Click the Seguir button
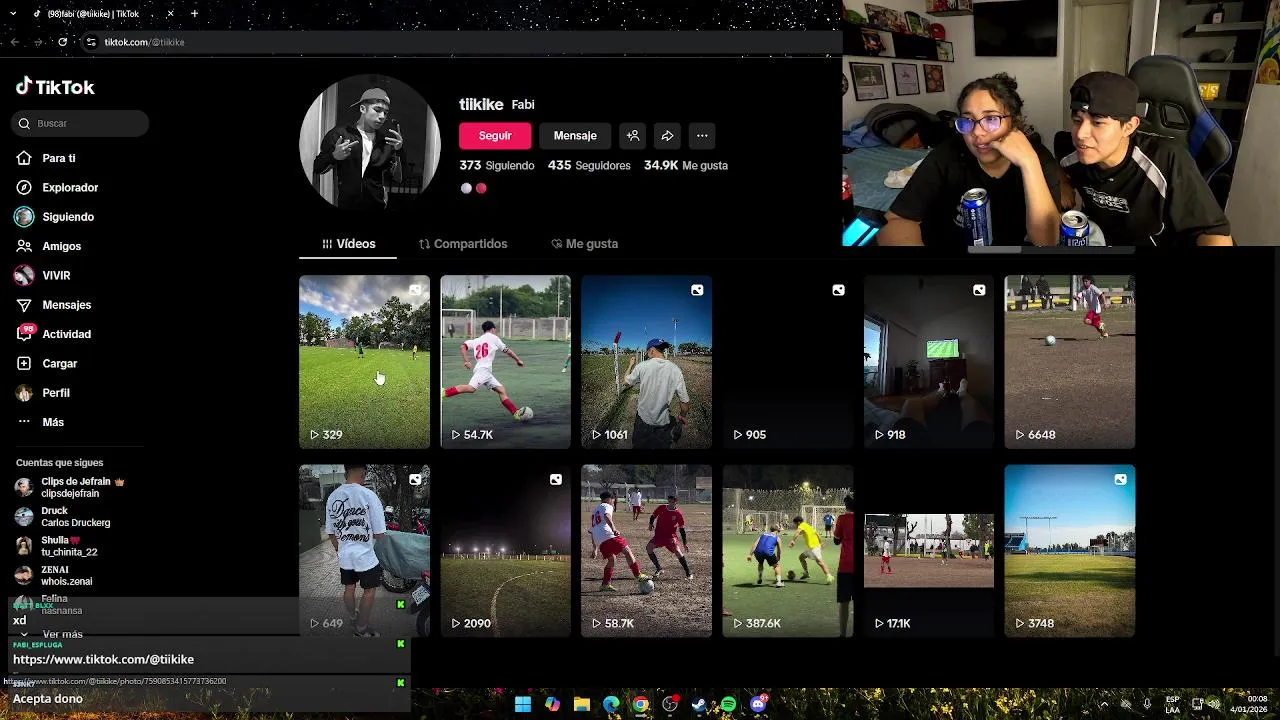Viewport: 1280px width, 720px height. 495,136
